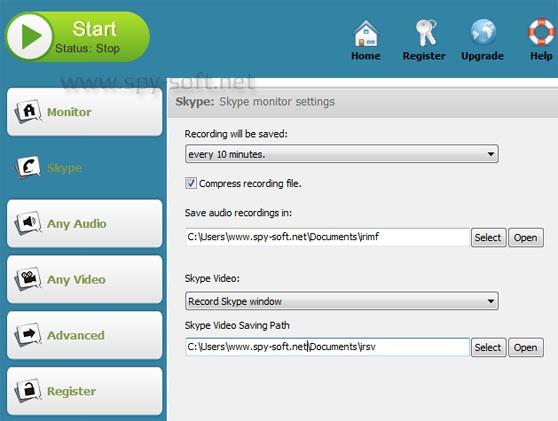Viewport: 558px width, 421px height.
Task: Click Open for audio recordings folder
Action: coord(526,237)
